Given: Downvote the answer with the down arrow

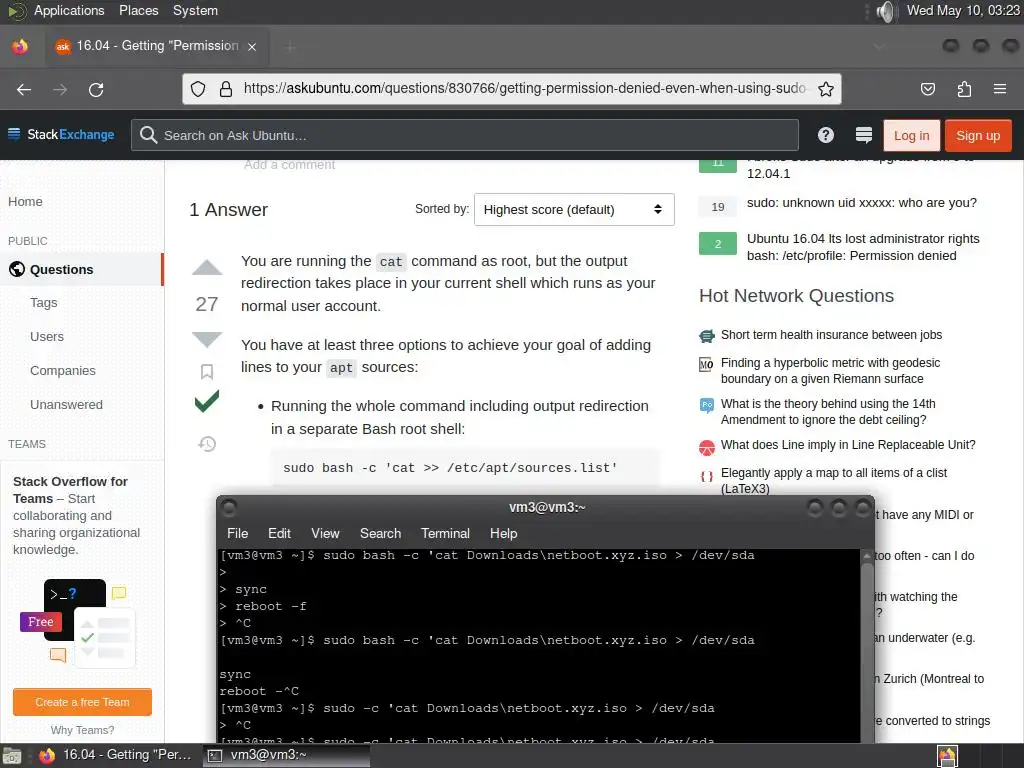Looking at the screenshot, I should 207,339.
